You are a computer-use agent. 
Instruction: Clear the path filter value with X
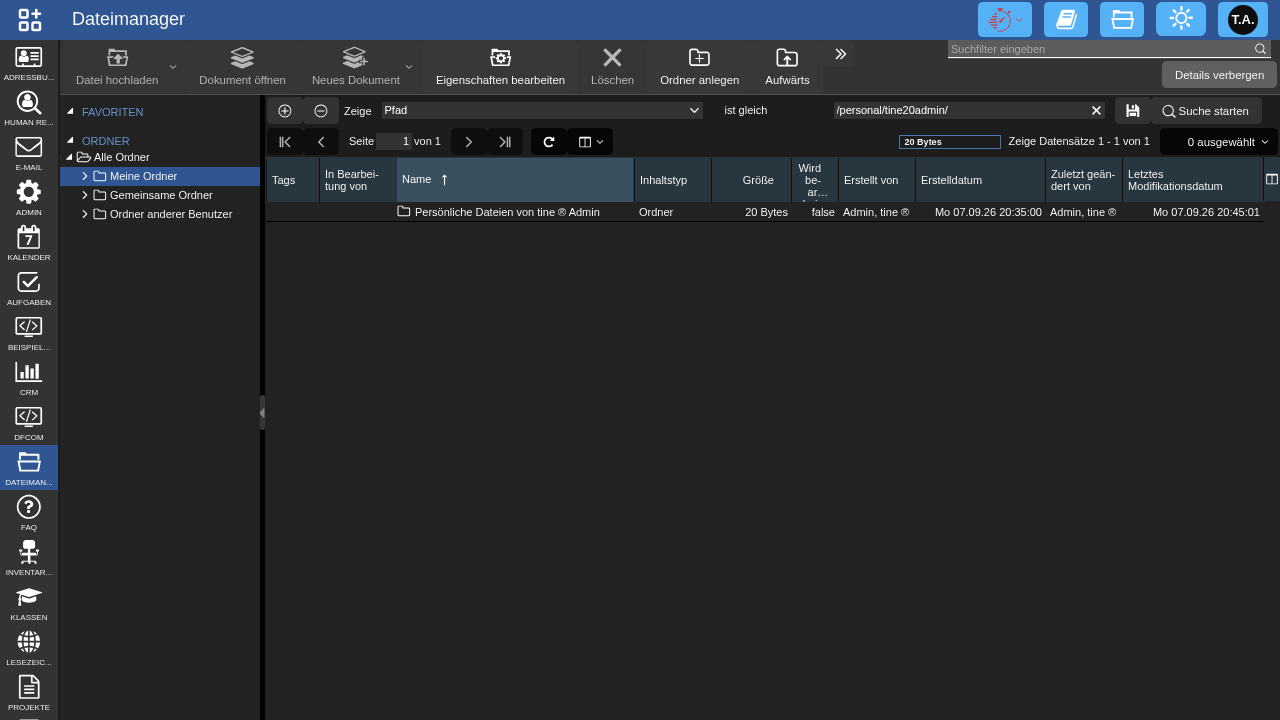click(x=1096, y=110)
